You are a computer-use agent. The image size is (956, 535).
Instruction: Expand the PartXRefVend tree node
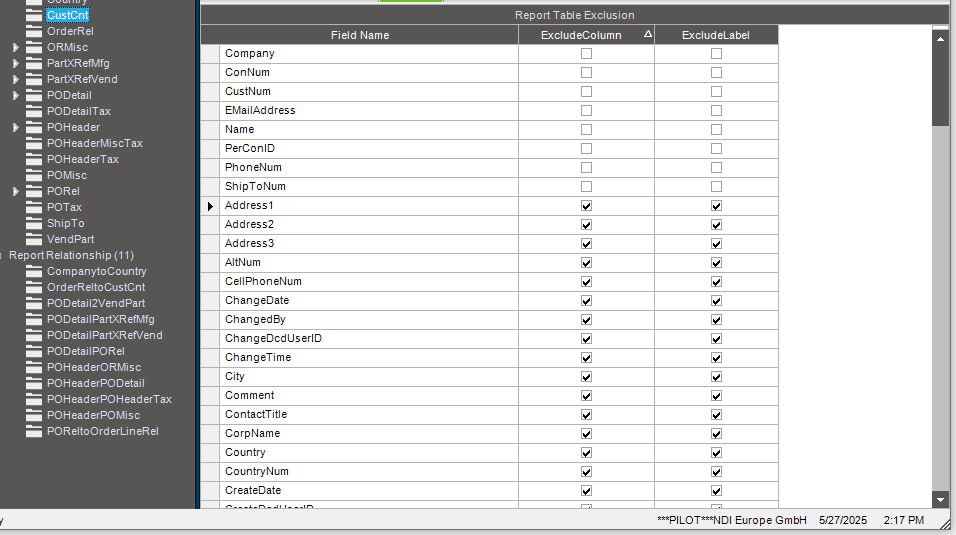16,79
